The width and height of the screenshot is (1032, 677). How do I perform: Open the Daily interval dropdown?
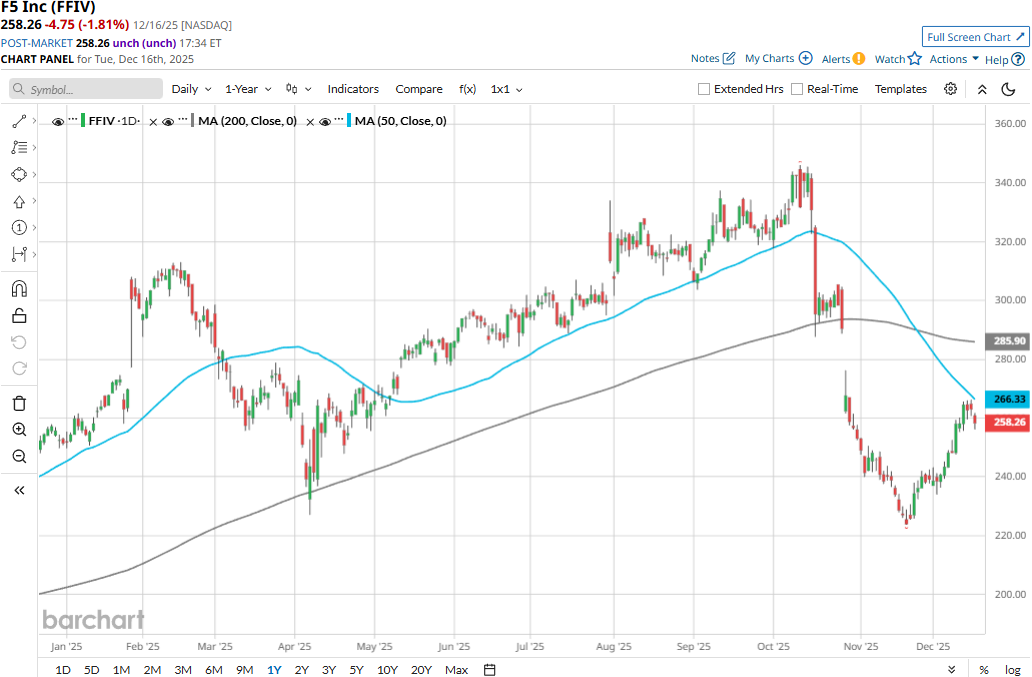(x=190, y=89)
